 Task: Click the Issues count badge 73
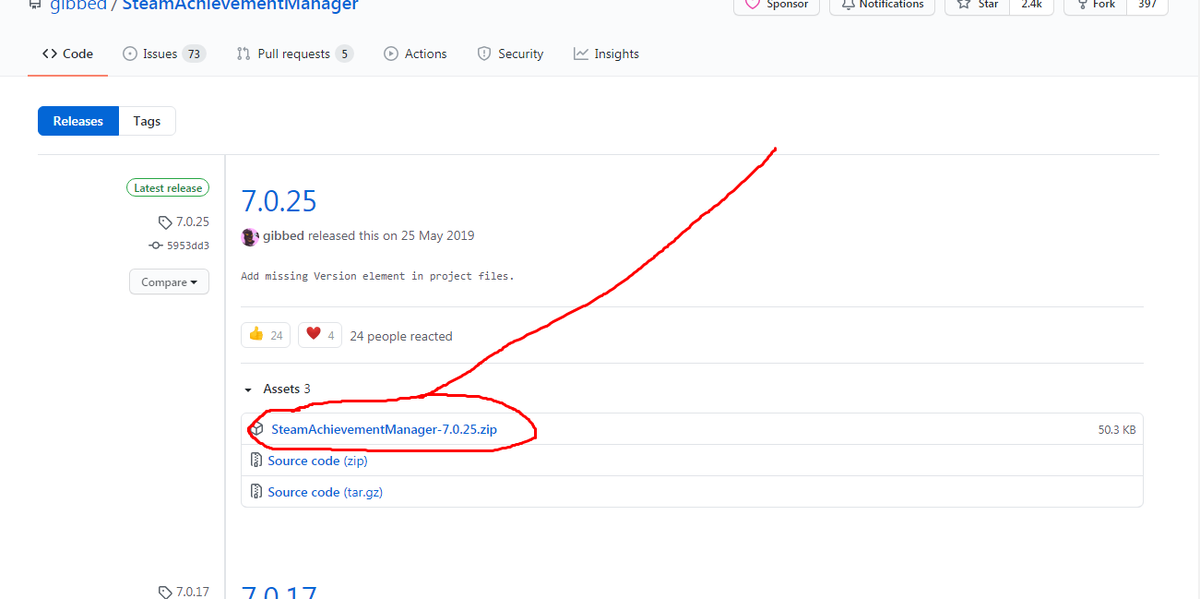coord(194,54)
